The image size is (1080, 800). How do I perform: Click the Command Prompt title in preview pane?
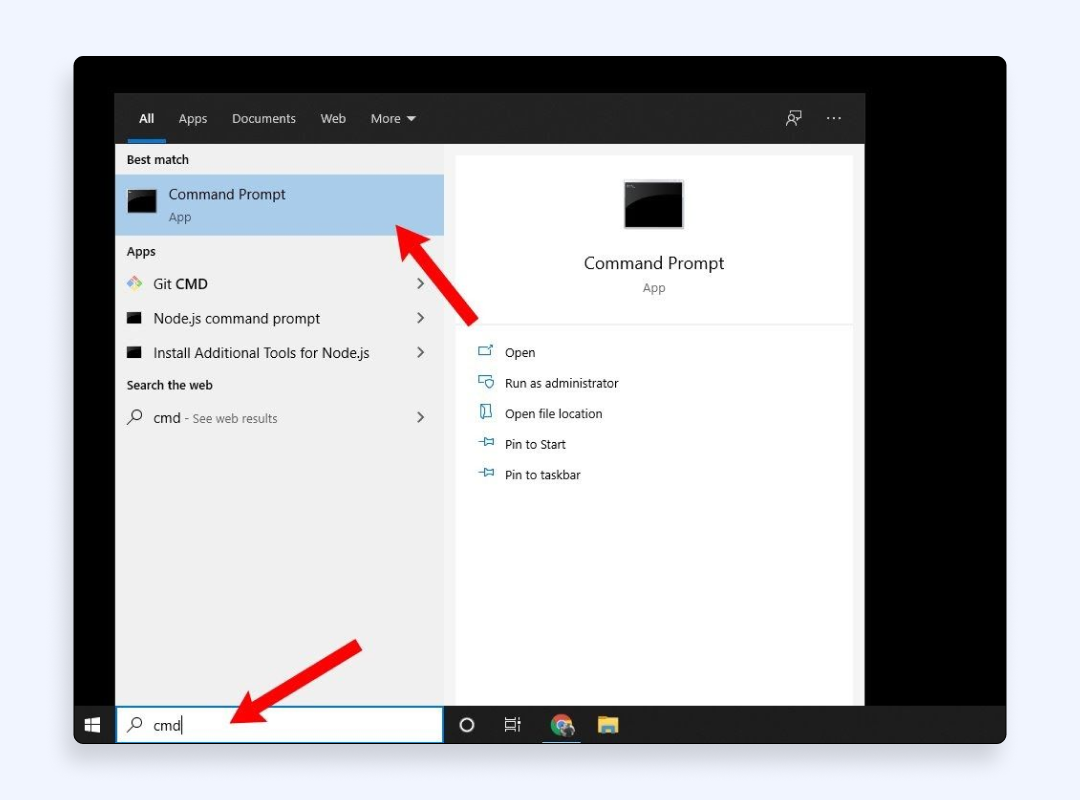click(654, 263)
